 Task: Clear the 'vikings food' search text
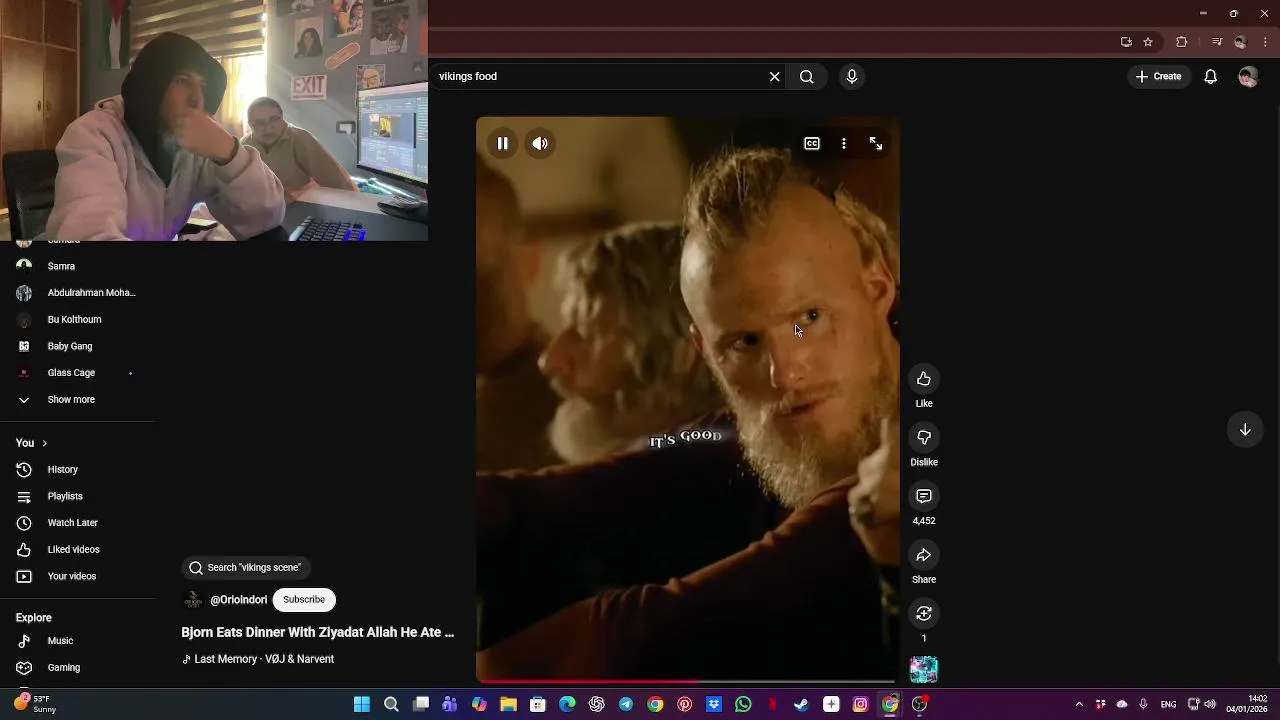(x=774, y=77)
